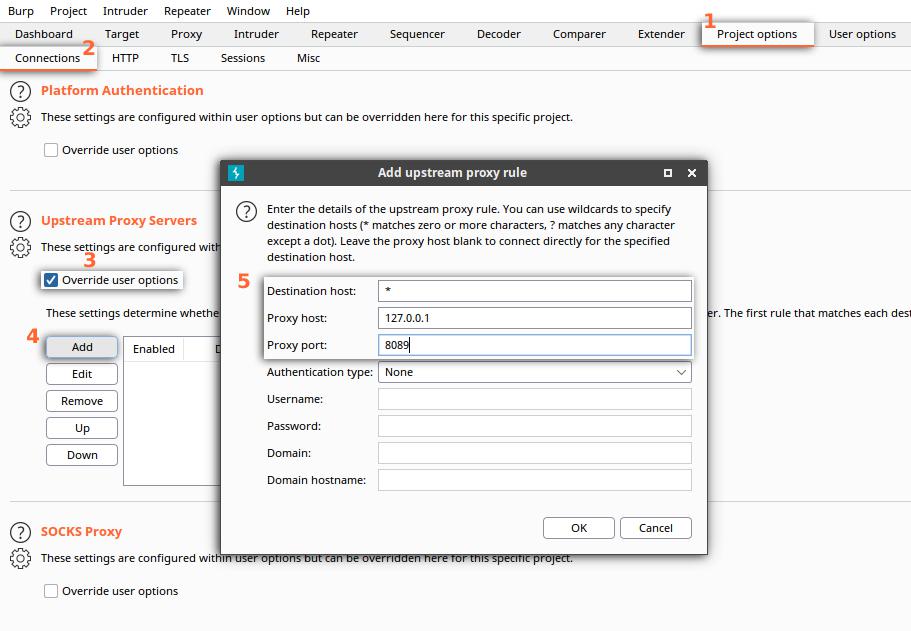The height and width of the screenshot is (631, 911).
Task: Open help for SOCKS Proxy section
Action: pos(20,532)
